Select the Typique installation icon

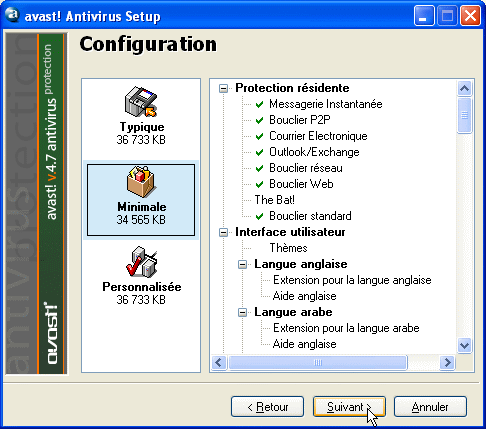tap(141, 101)
